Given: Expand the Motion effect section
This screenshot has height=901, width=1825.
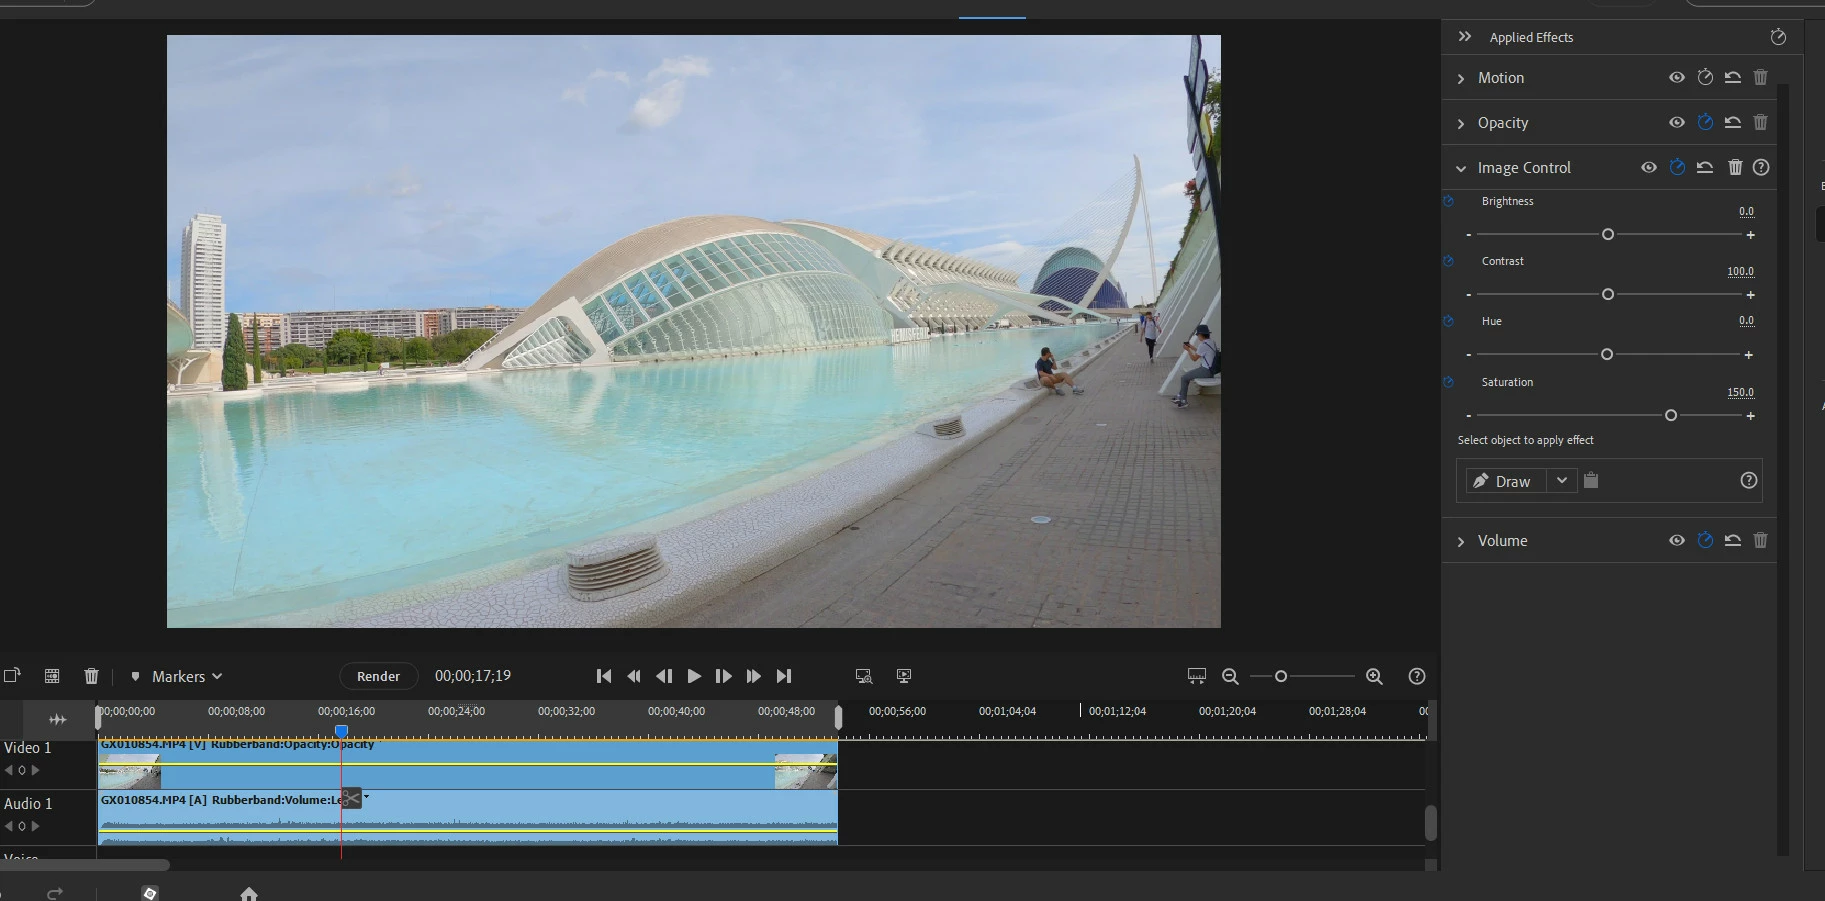Looking at the screenshot, I should pyautogui.click(x=1461, y=78).
